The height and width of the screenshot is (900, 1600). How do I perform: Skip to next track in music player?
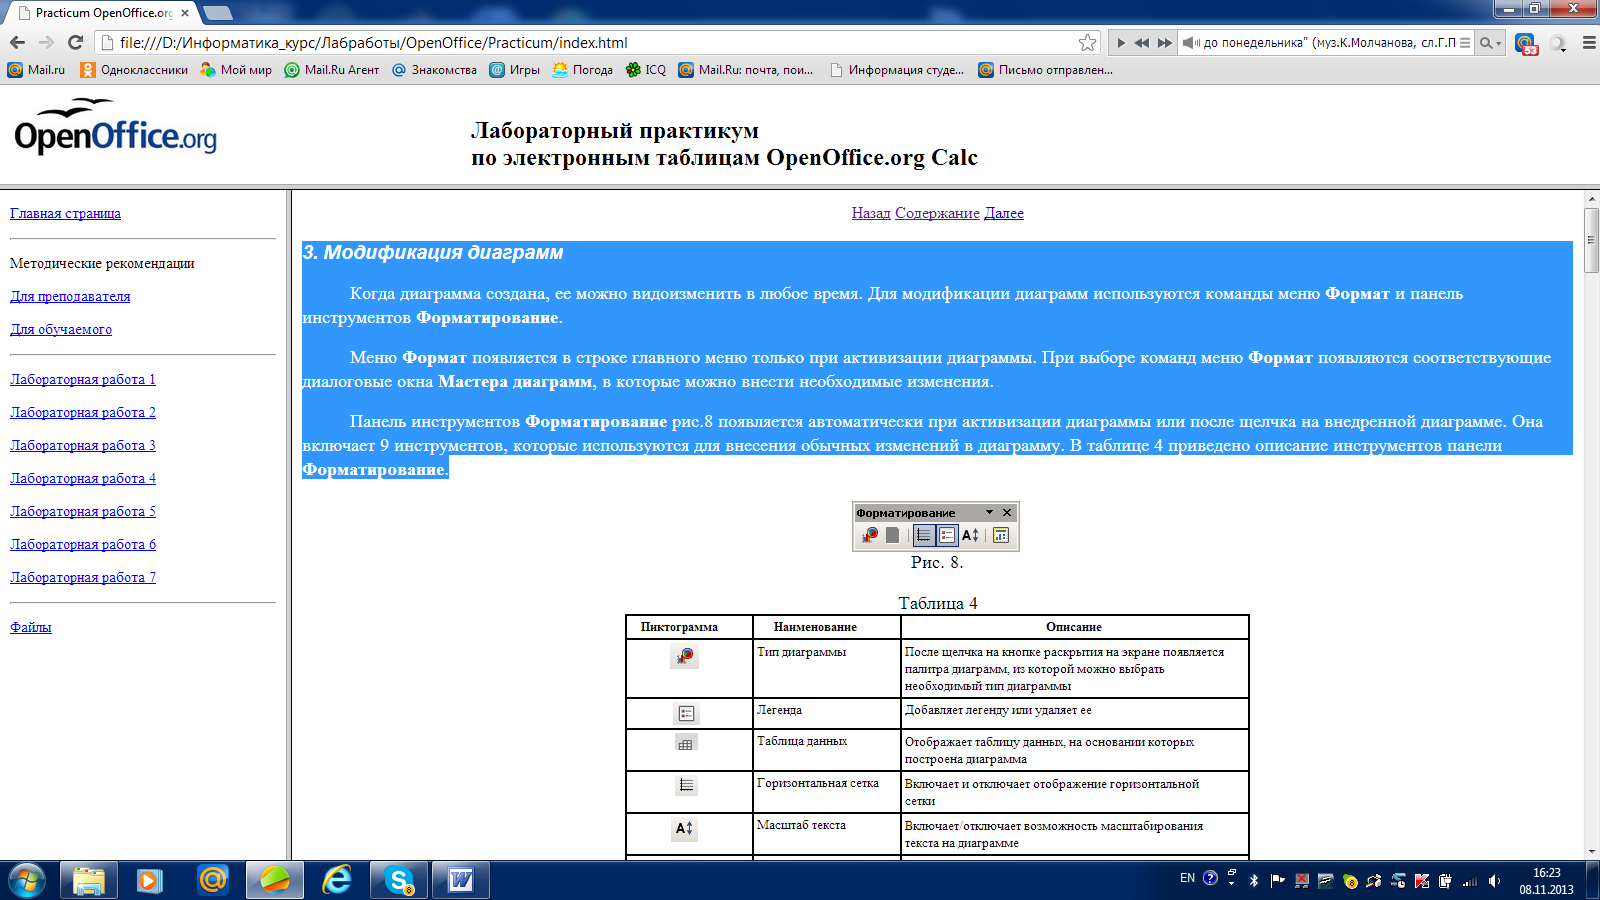click(1165, 43)
